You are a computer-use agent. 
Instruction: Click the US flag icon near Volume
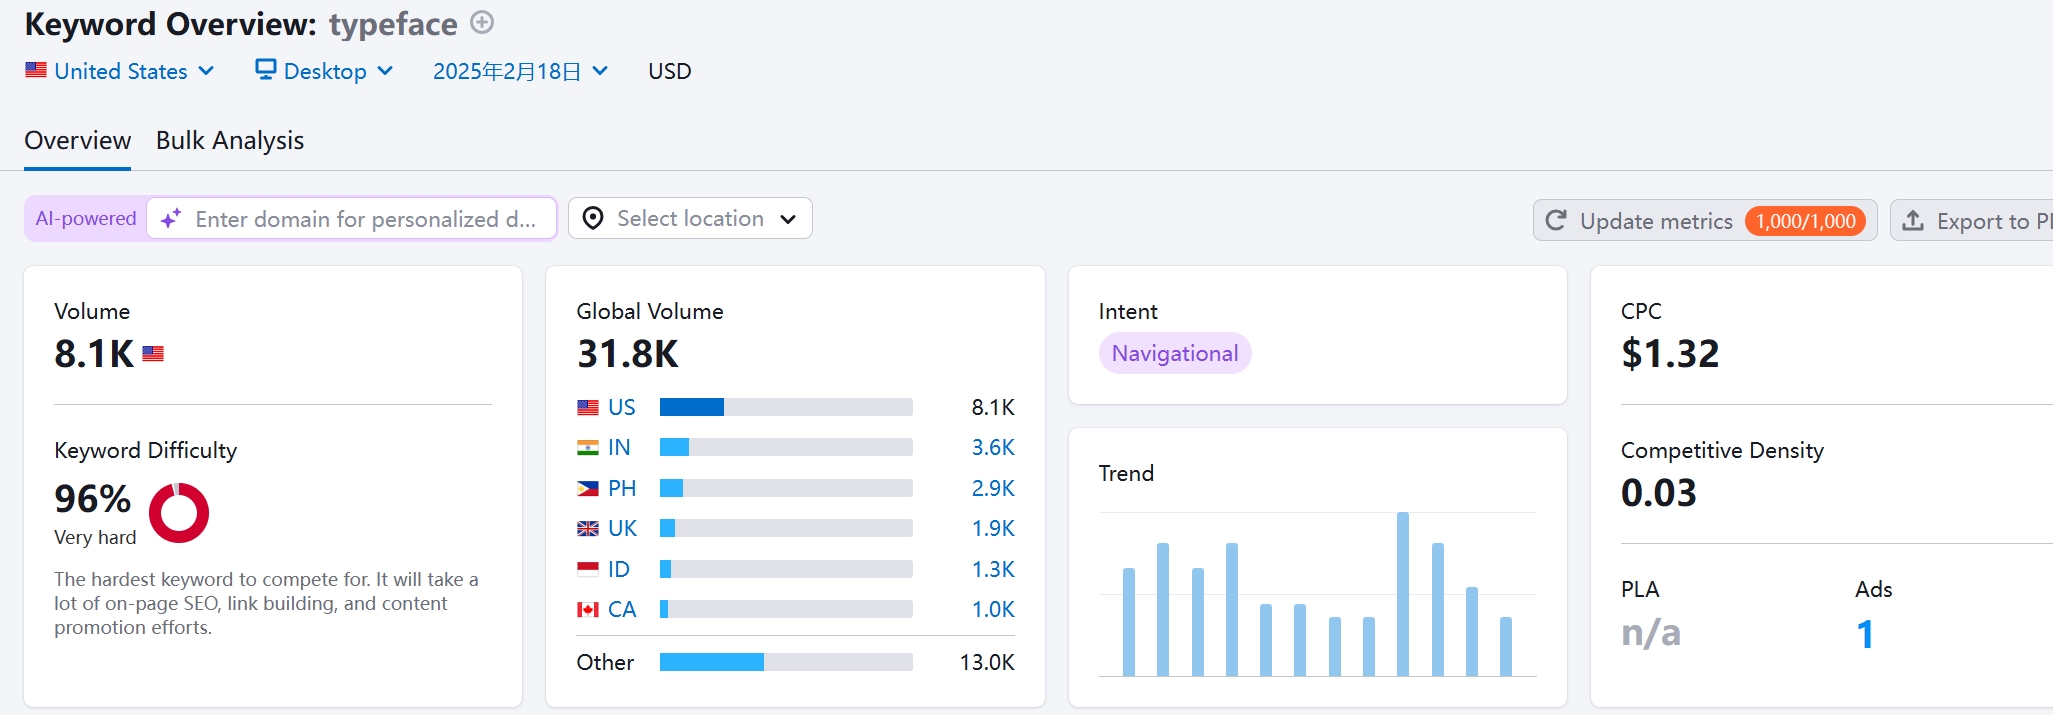click(153, 354)
